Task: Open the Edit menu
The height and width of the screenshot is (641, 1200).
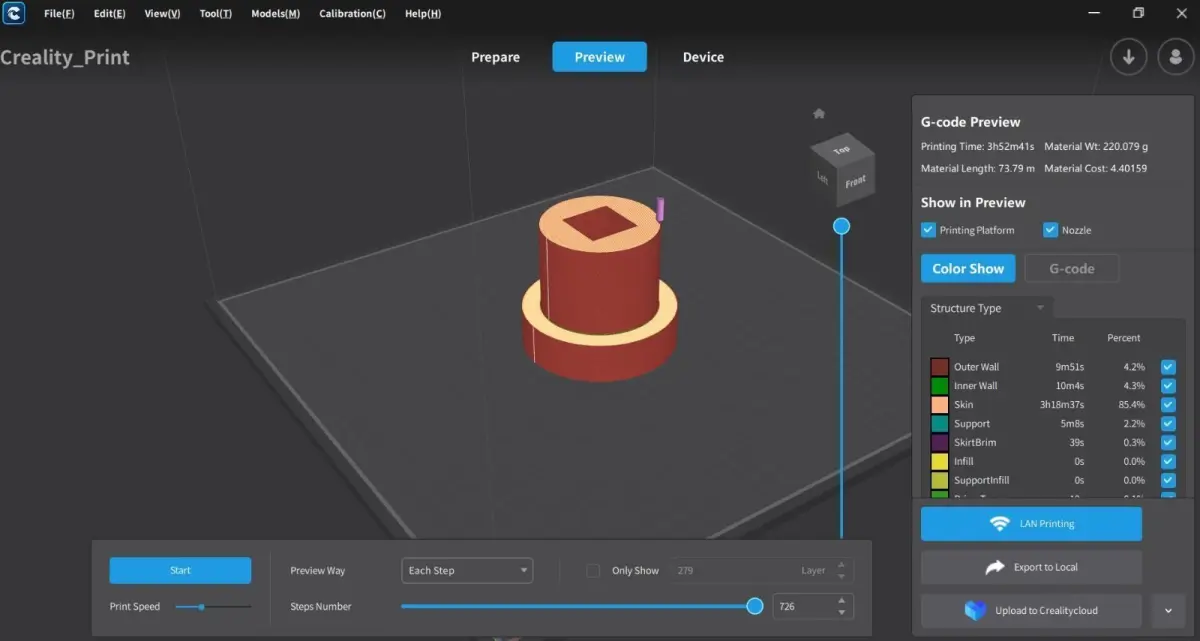Action: 110,14
